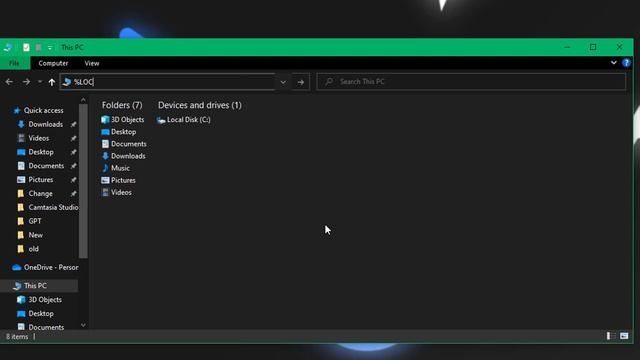Click the pin icon next to Change

(73, 193)
